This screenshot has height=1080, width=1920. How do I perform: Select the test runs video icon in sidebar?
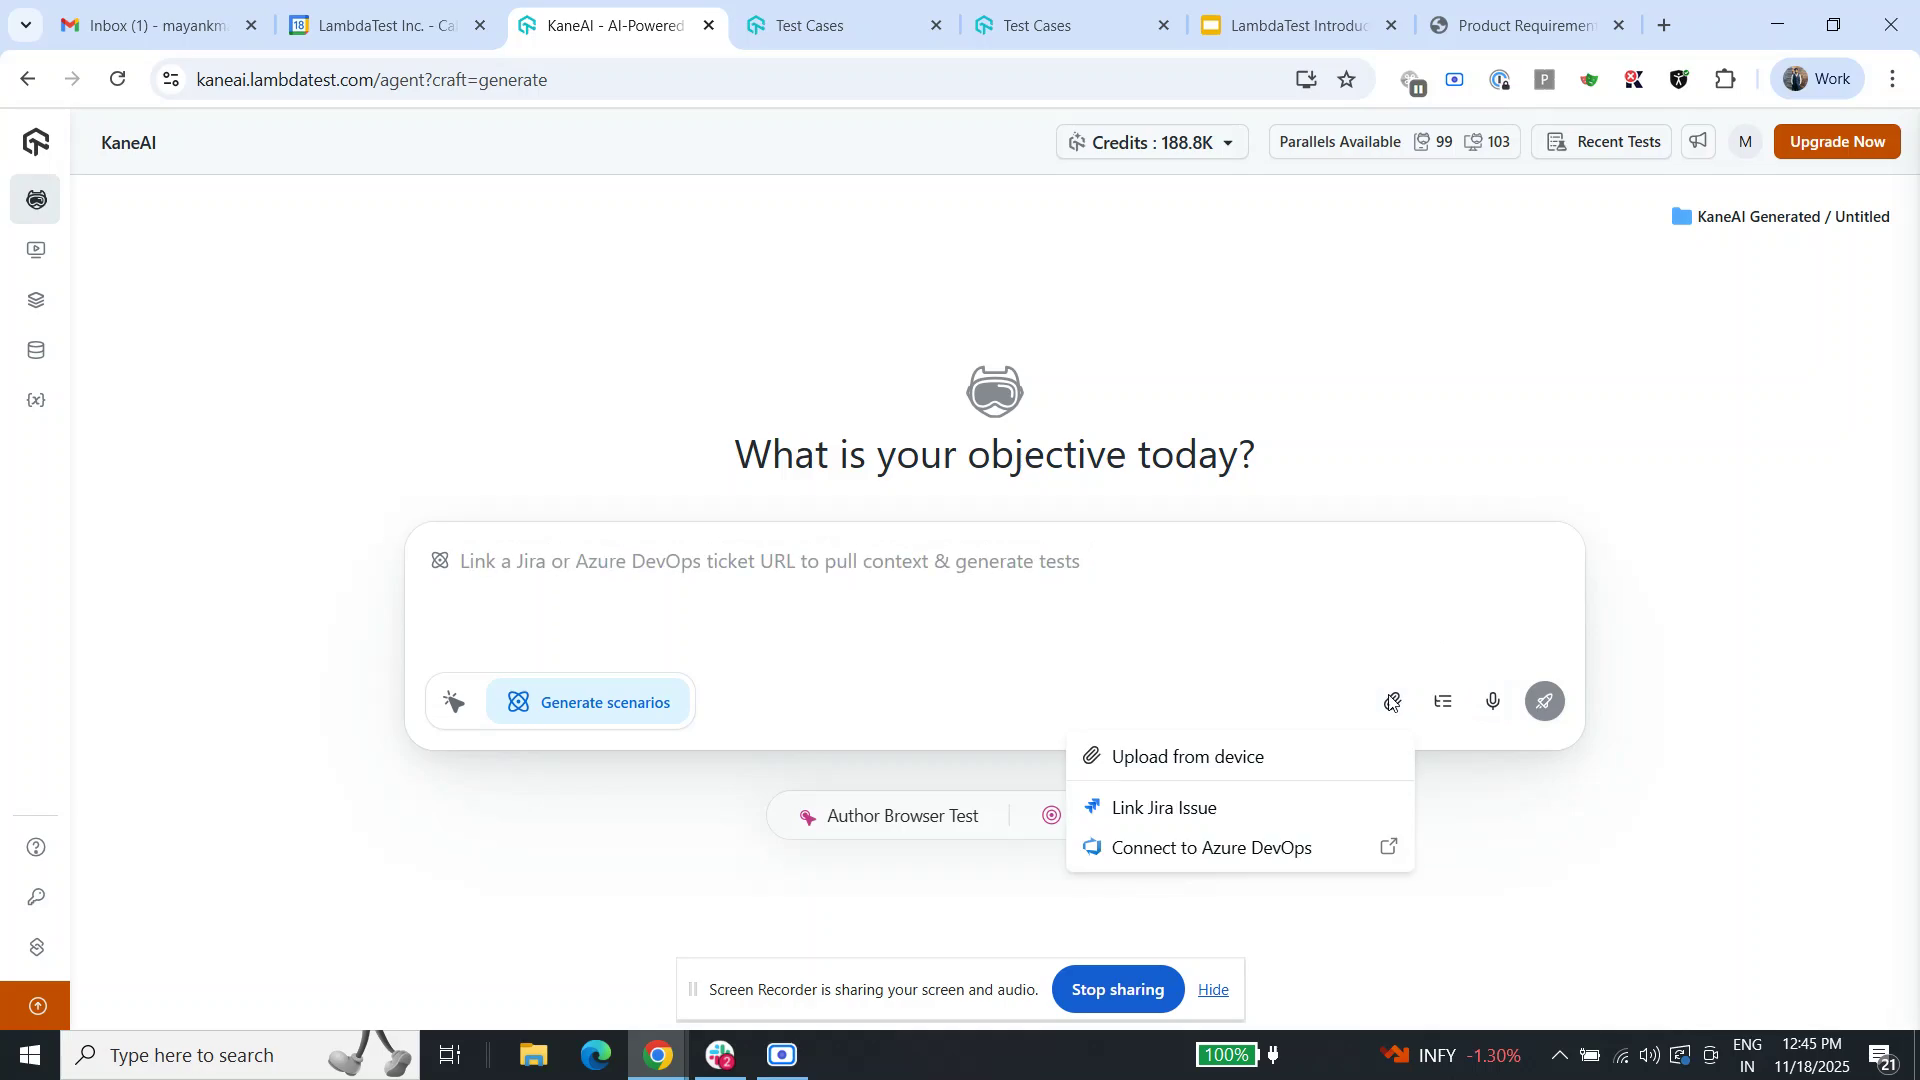click(x=35, y=249)
